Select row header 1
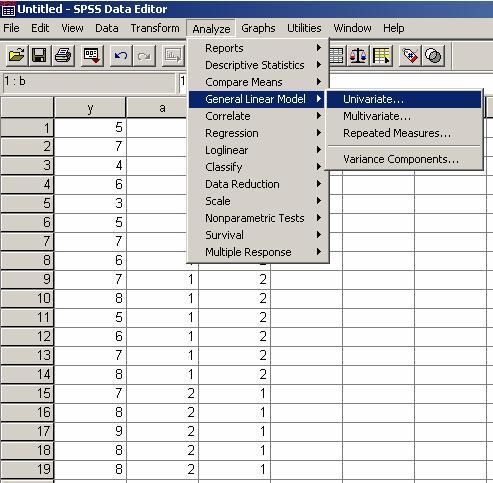 point(27,128)
